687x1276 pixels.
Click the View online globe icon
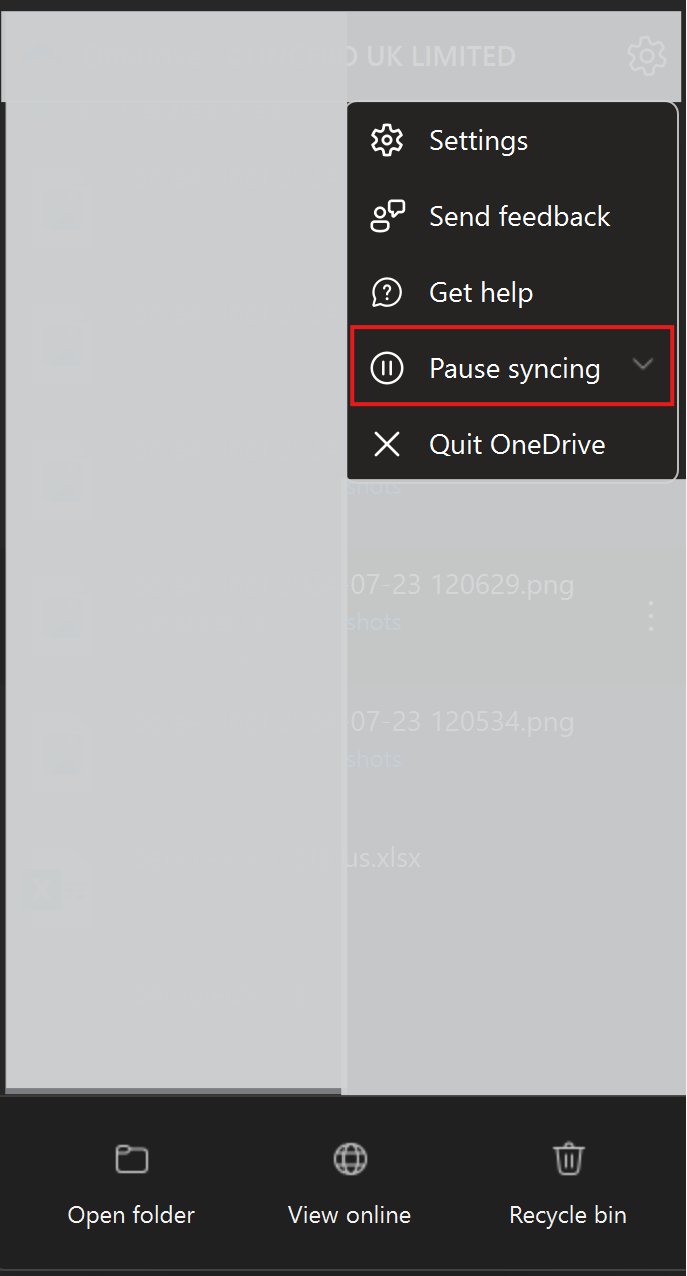(x=350, y=1160)
